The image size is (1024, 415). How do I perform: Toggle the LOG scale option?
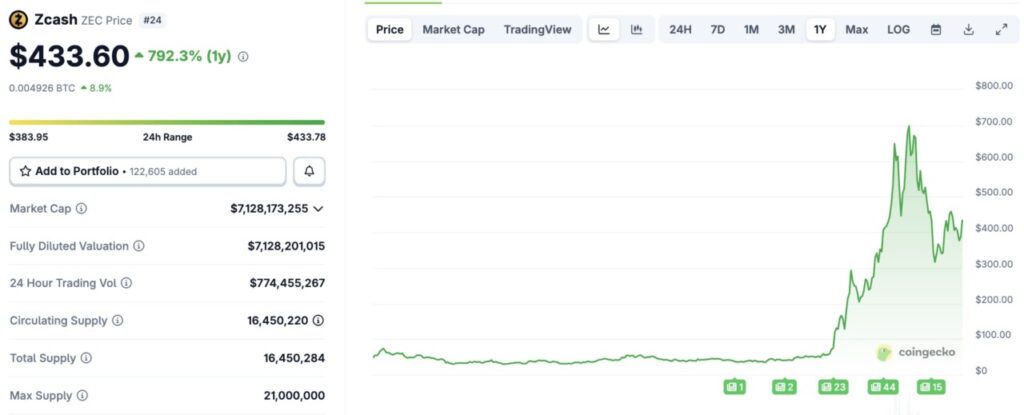pyautogui.click(x=898, y=29)
